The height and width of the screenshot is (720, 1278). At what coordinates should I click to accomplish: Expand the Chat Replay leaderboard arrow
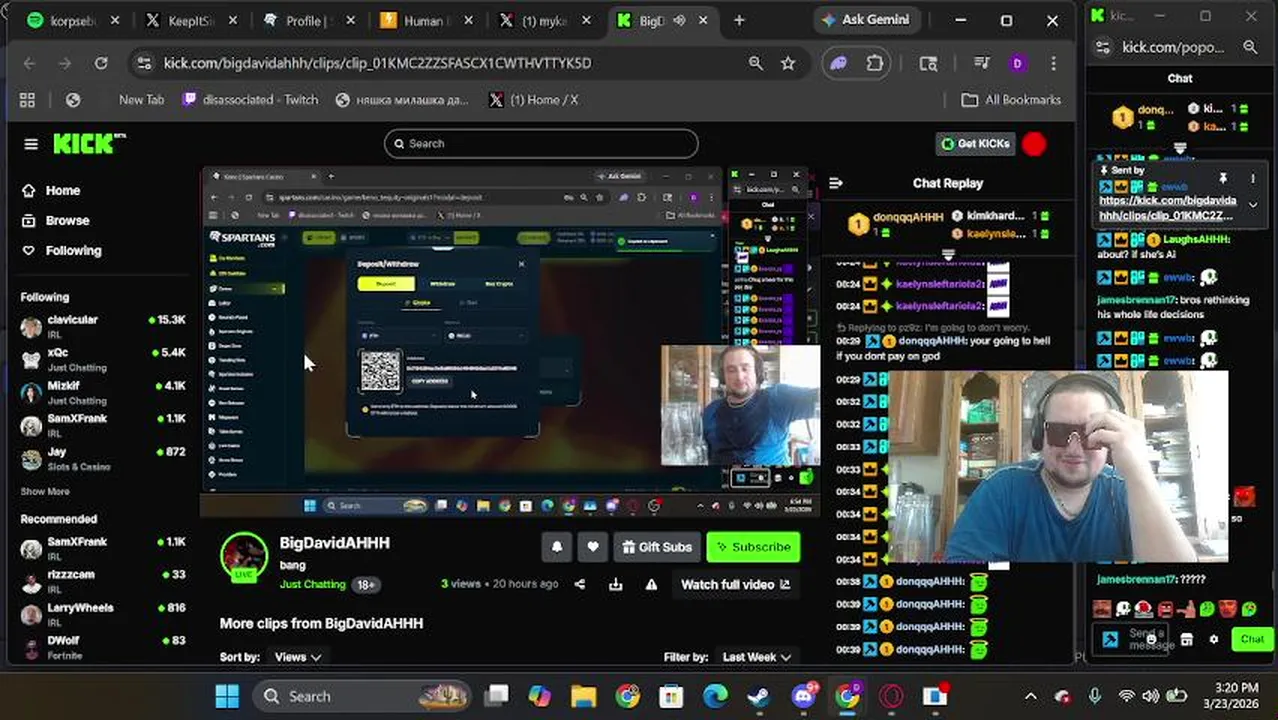948,254
